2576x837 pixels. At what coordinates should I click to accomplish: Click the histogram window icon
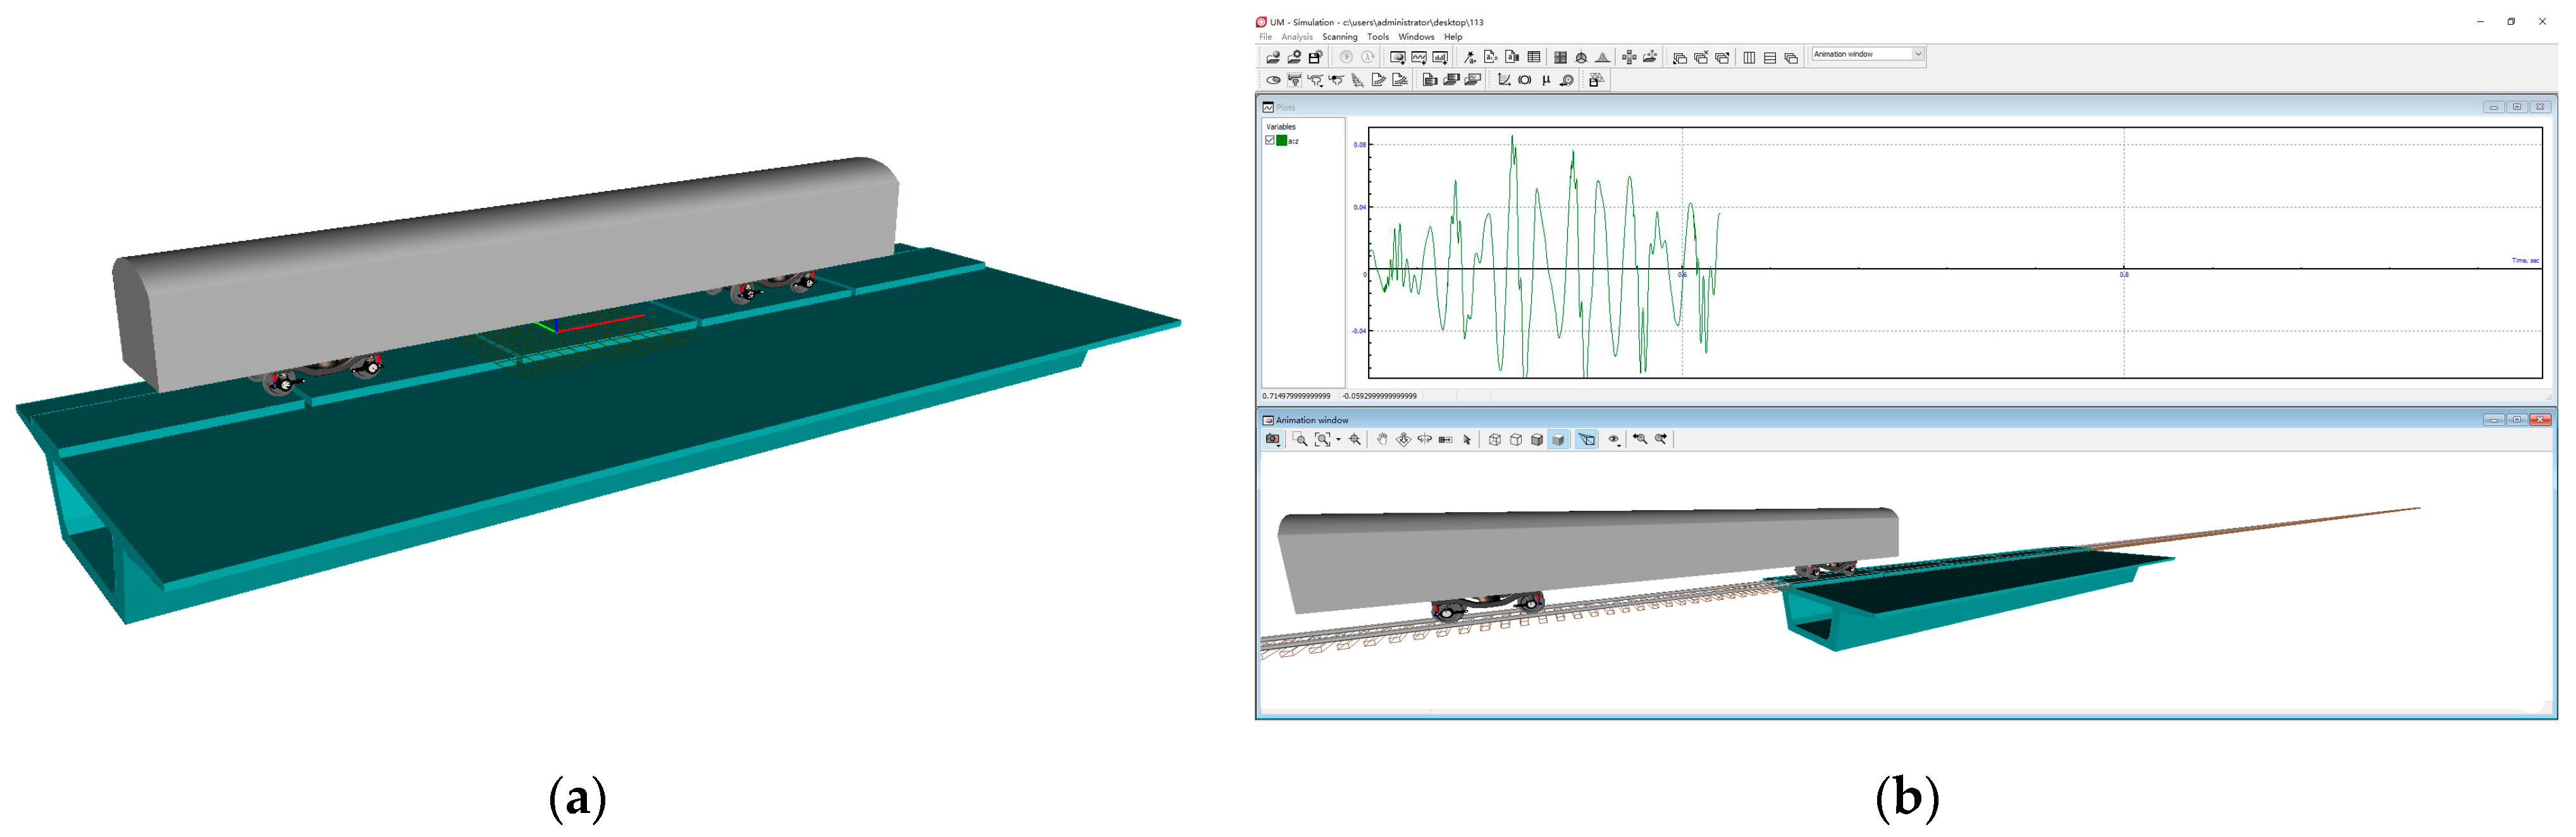tap(1440, 57)
